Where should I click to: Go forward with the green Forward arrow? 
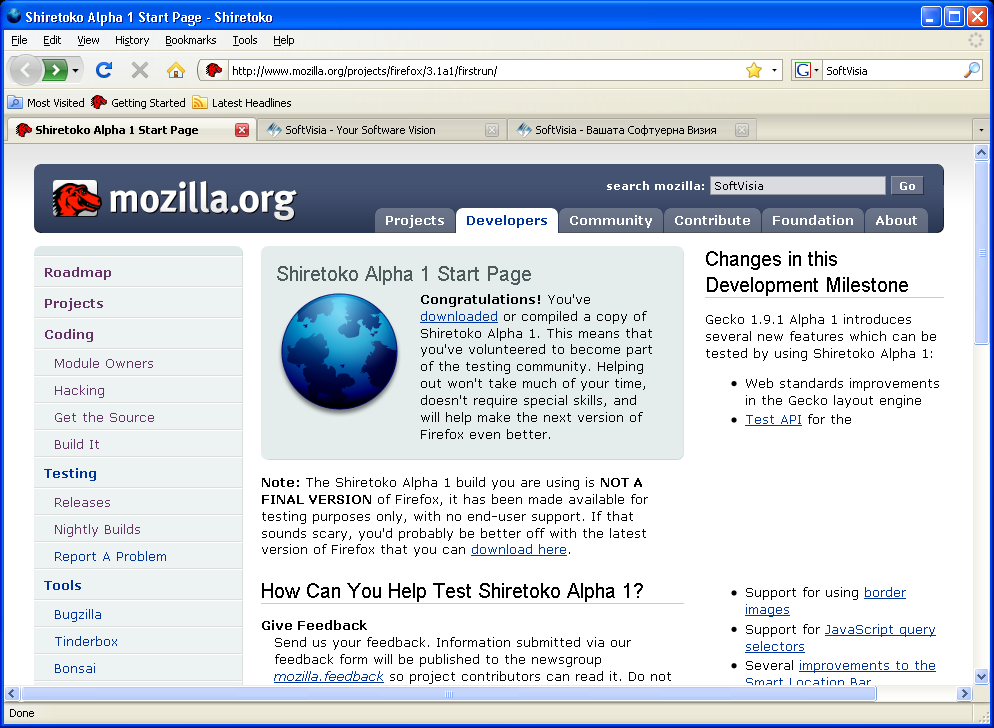[55, 70]
